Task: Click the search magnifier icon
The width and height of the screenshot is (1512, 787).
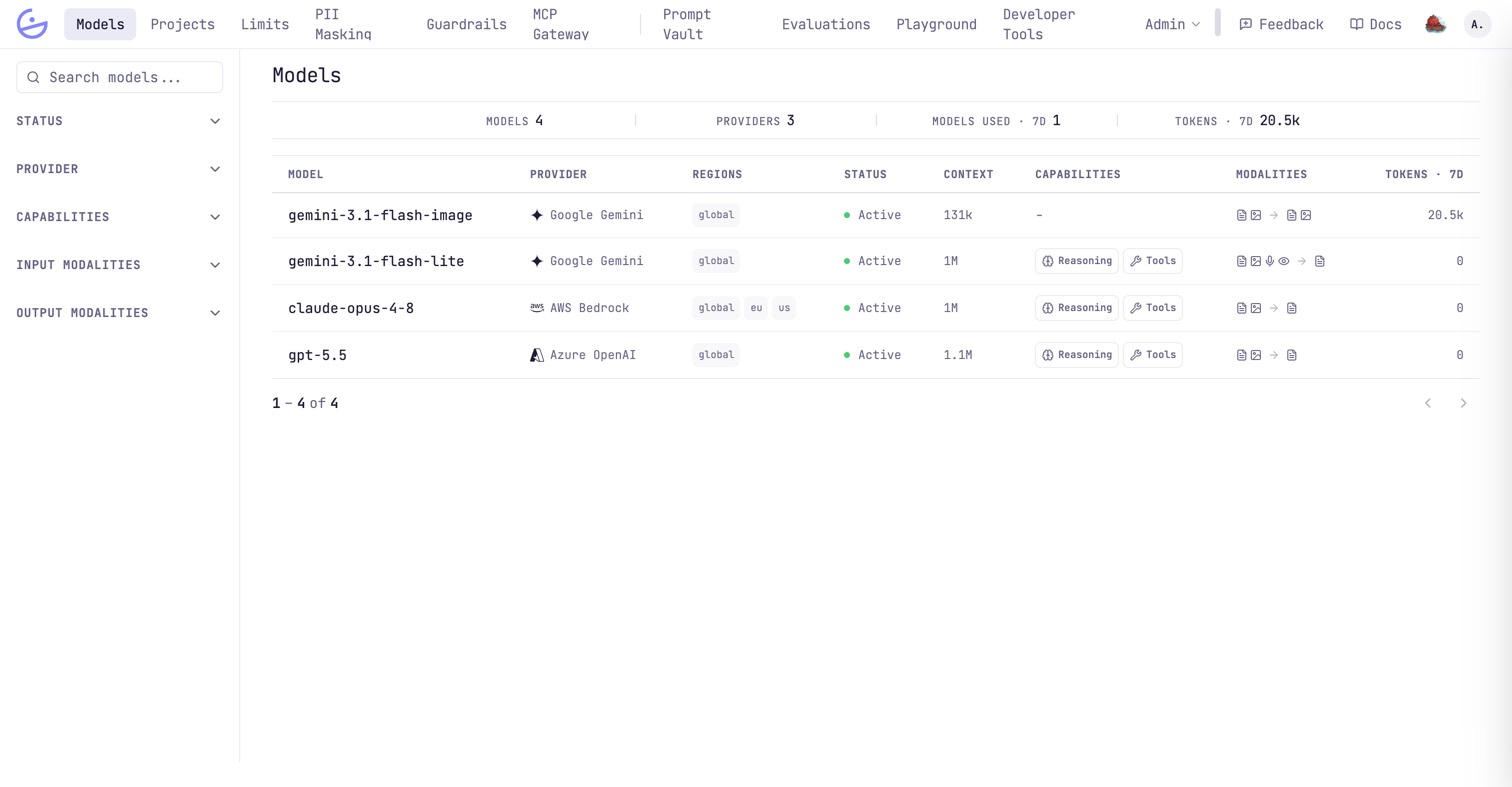Action: coord(34,77)
